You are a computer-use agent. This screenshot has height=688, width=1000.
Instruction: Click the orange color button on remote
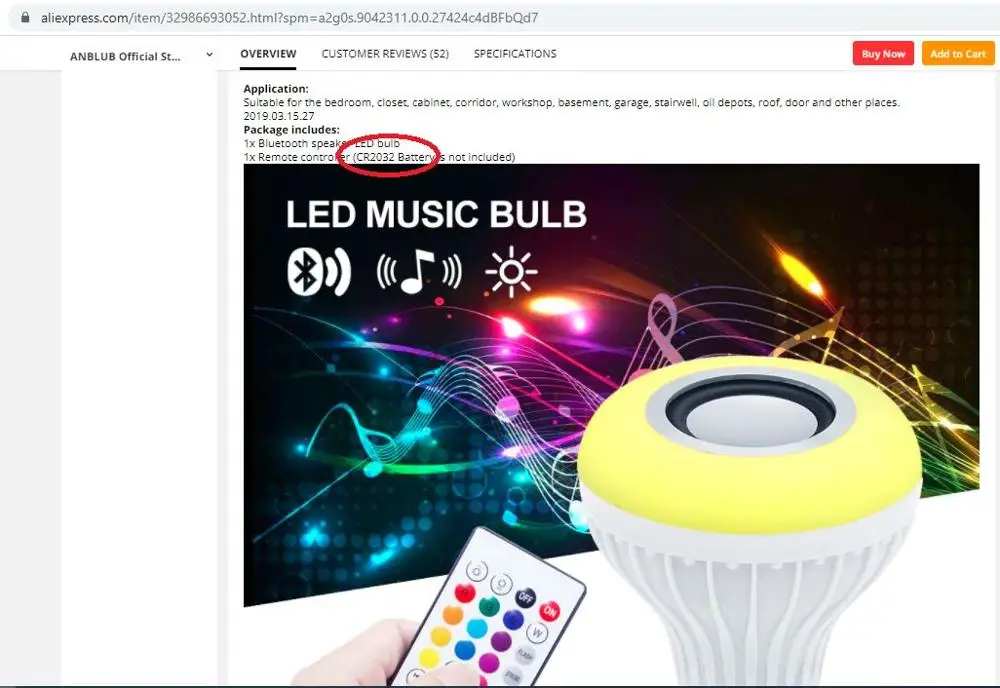pos(453,615)
